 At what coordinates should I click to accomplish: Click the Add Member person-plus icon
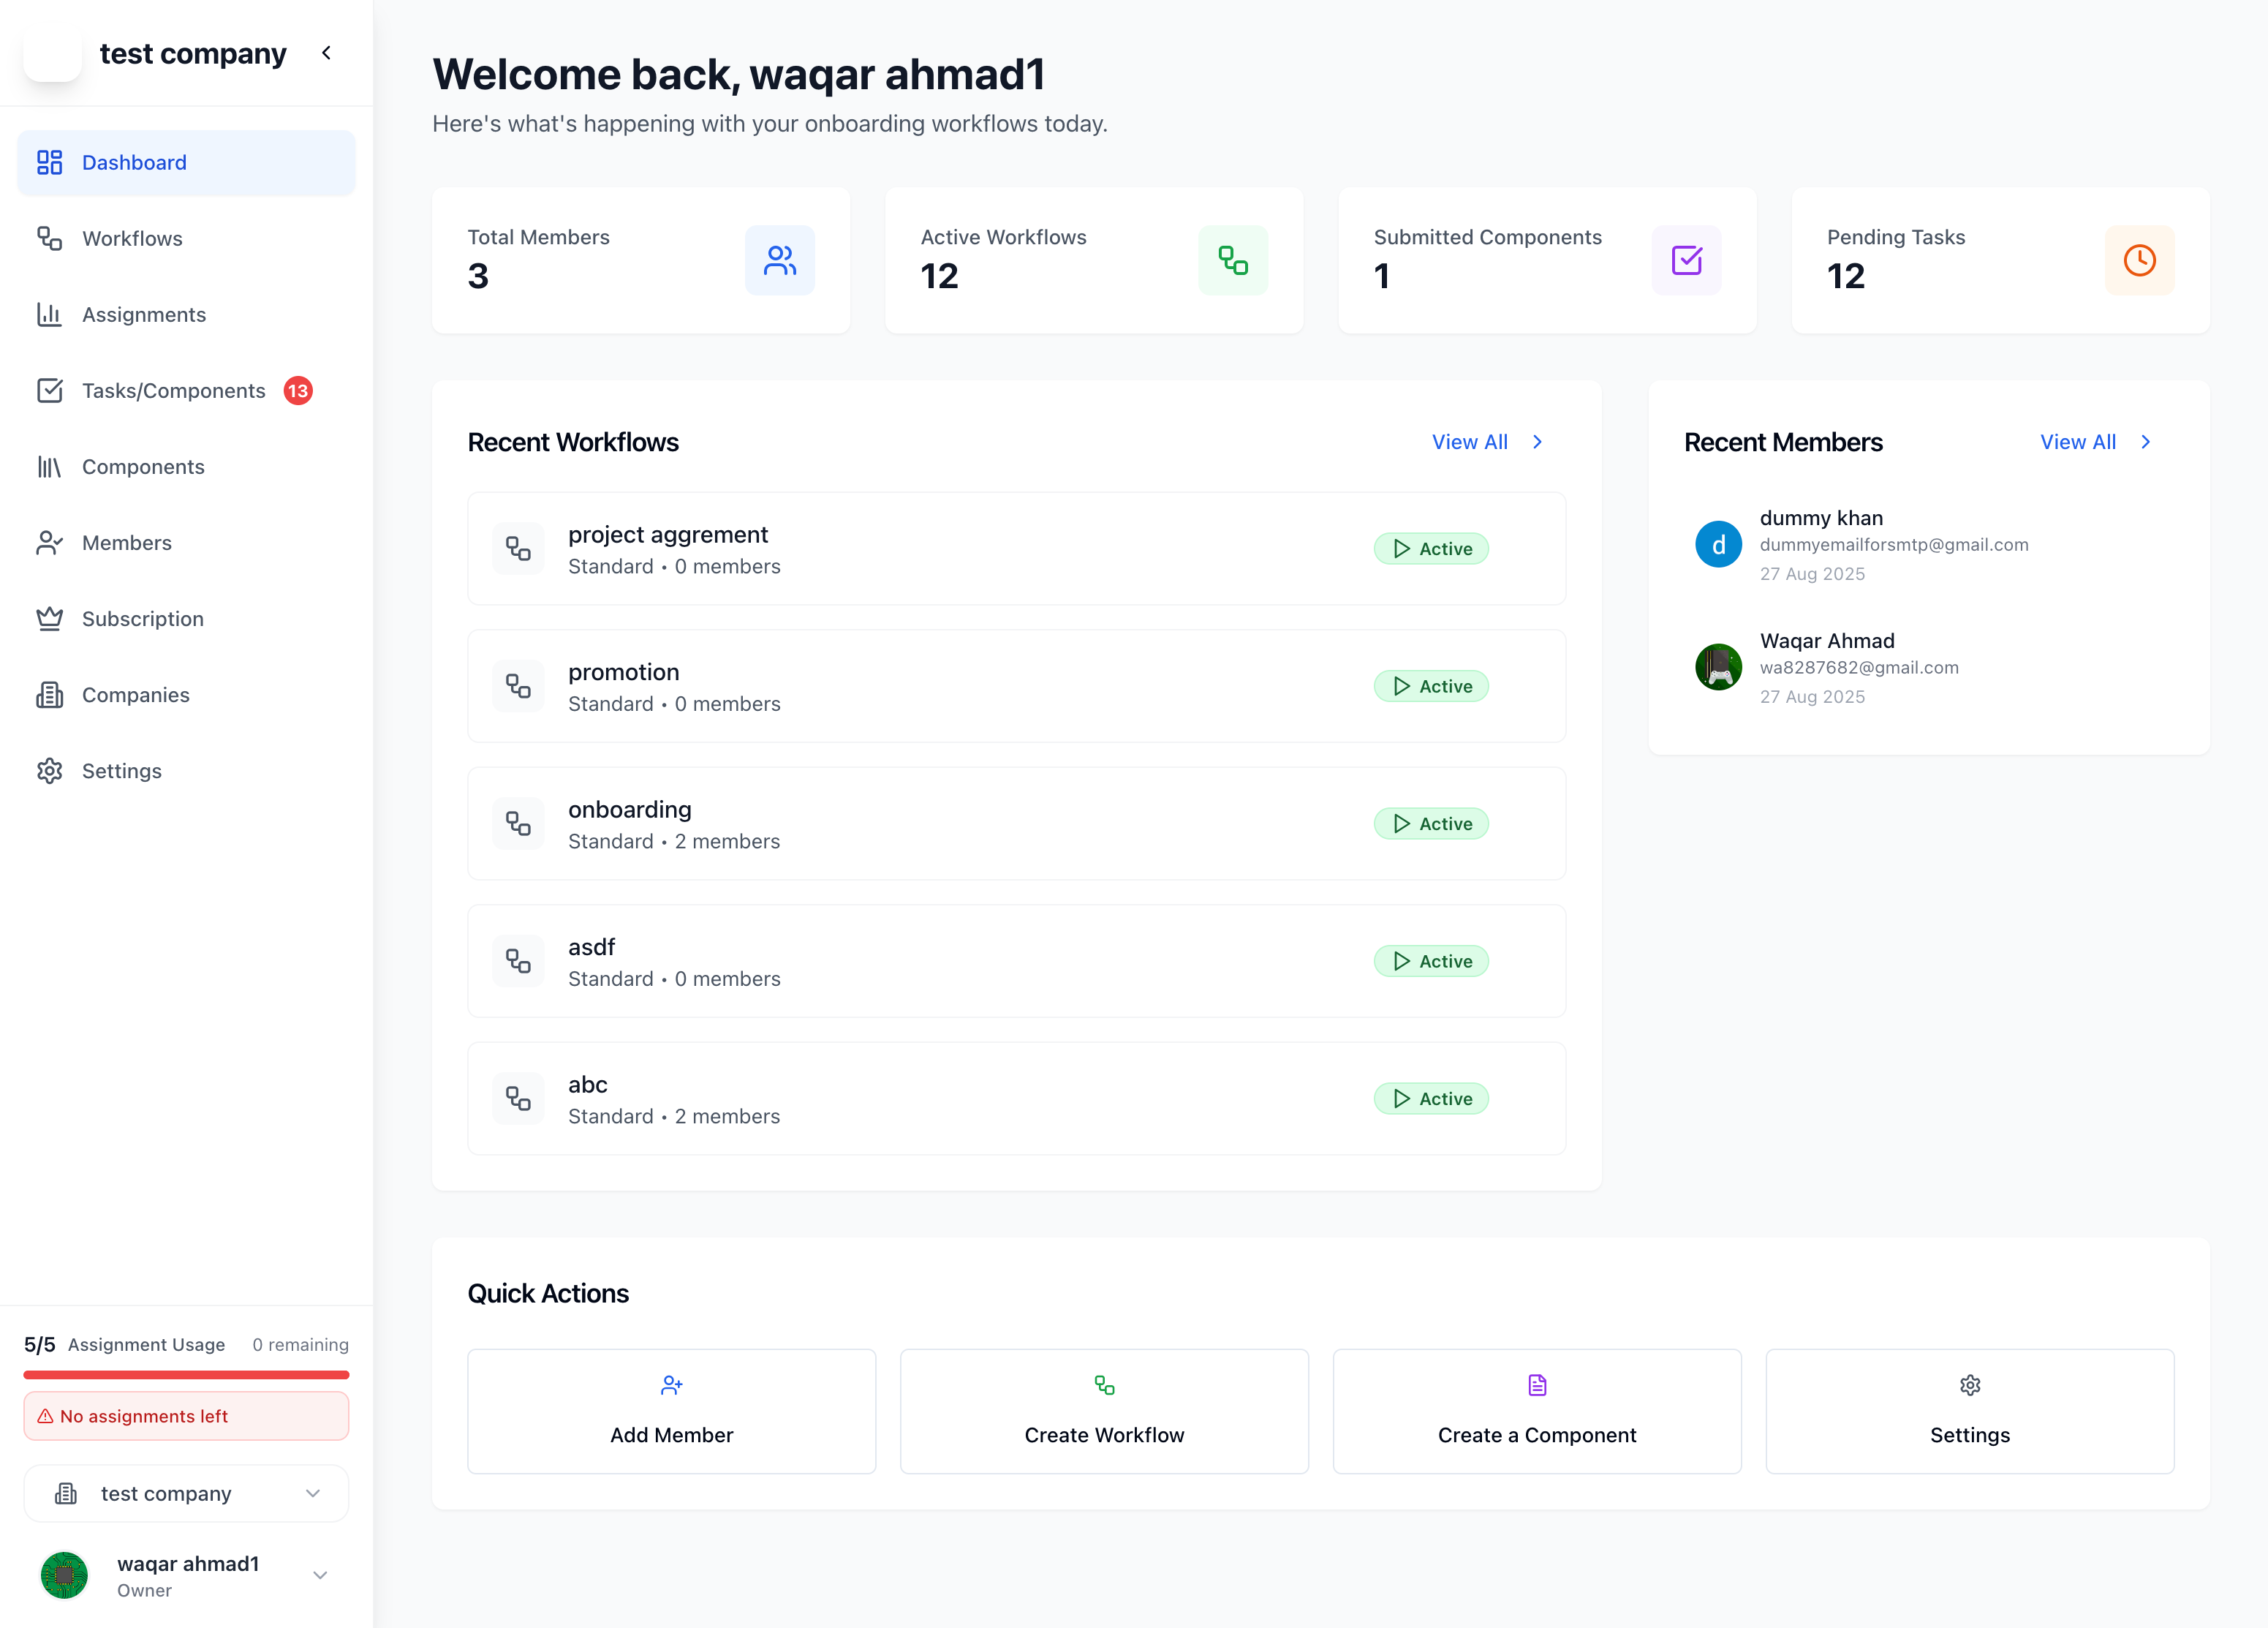(671, 1386)
